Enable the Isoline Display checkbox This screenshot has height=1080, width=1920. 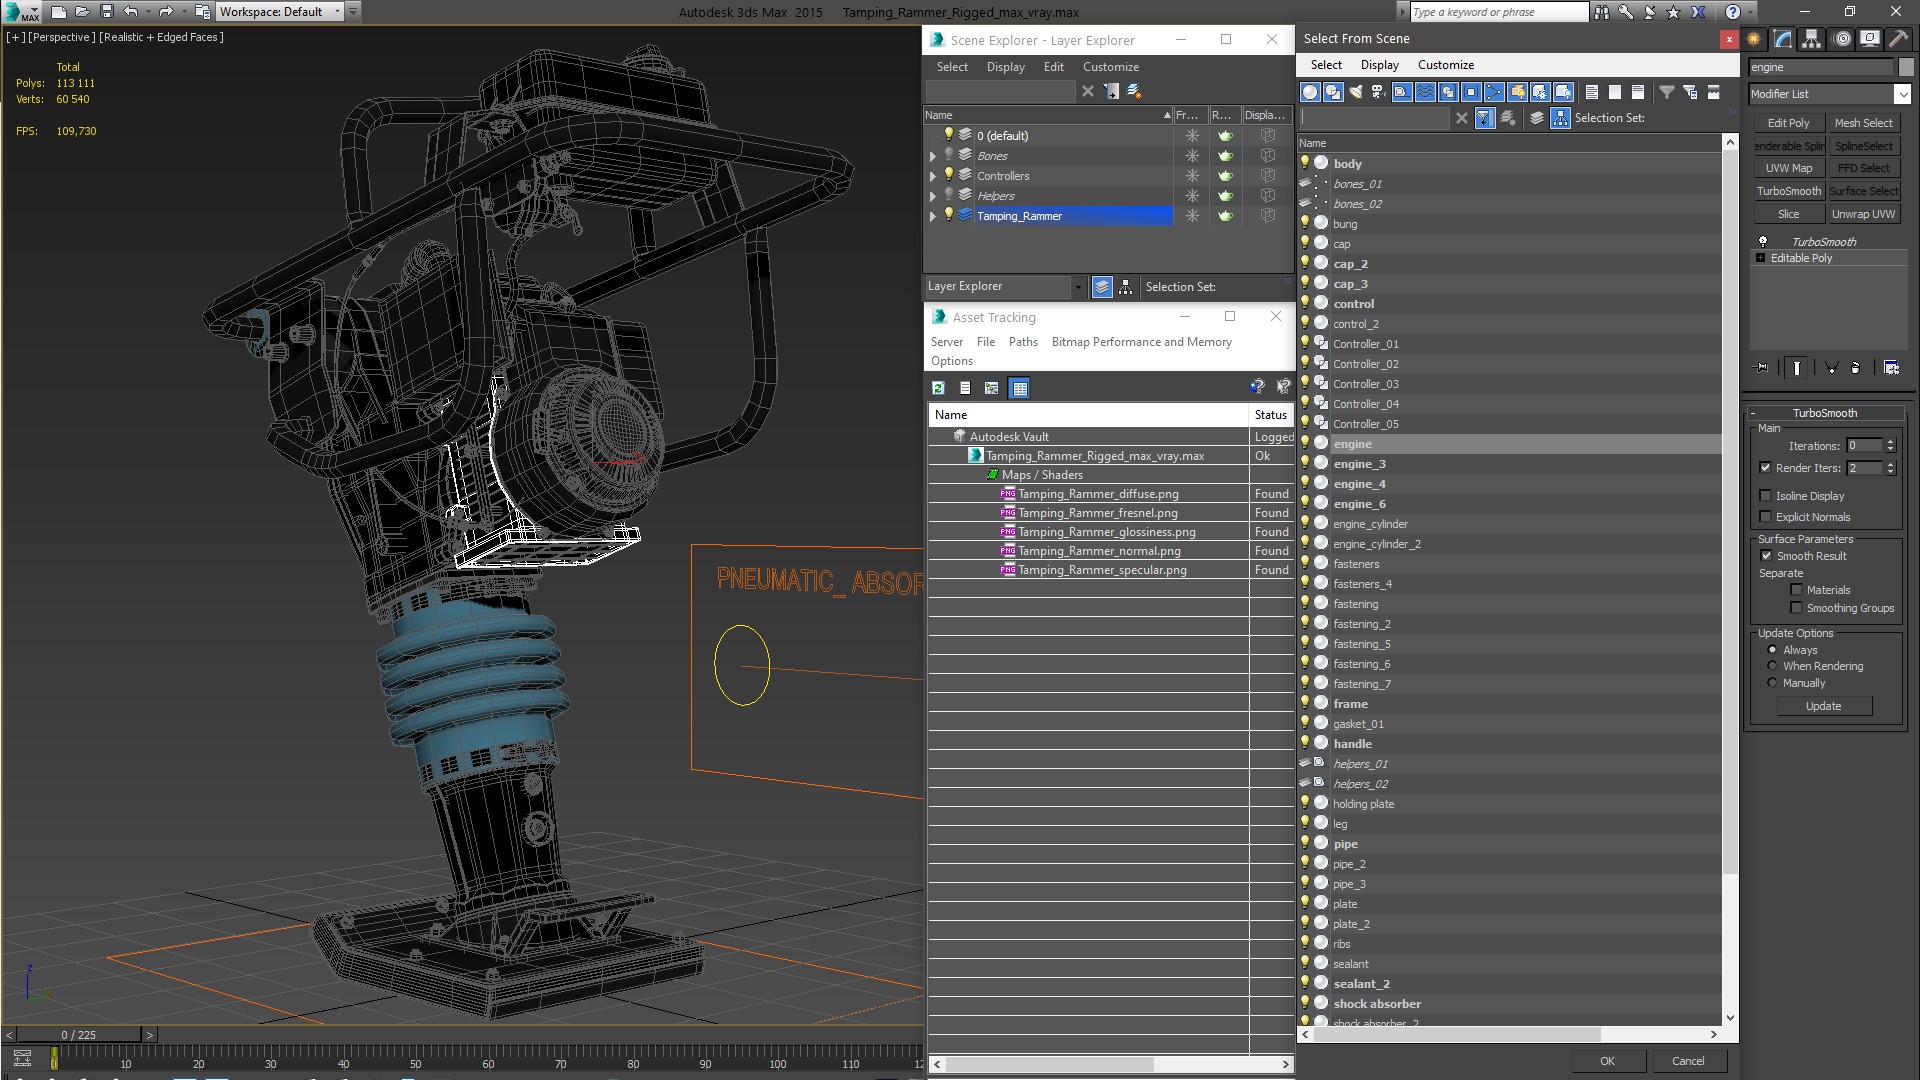click(x=1766, y=496)
